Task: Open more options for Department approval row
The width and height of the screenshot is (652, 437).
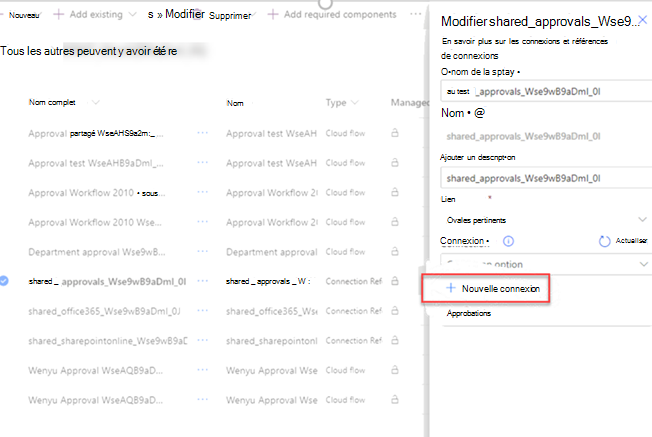Action: [203, 252]
